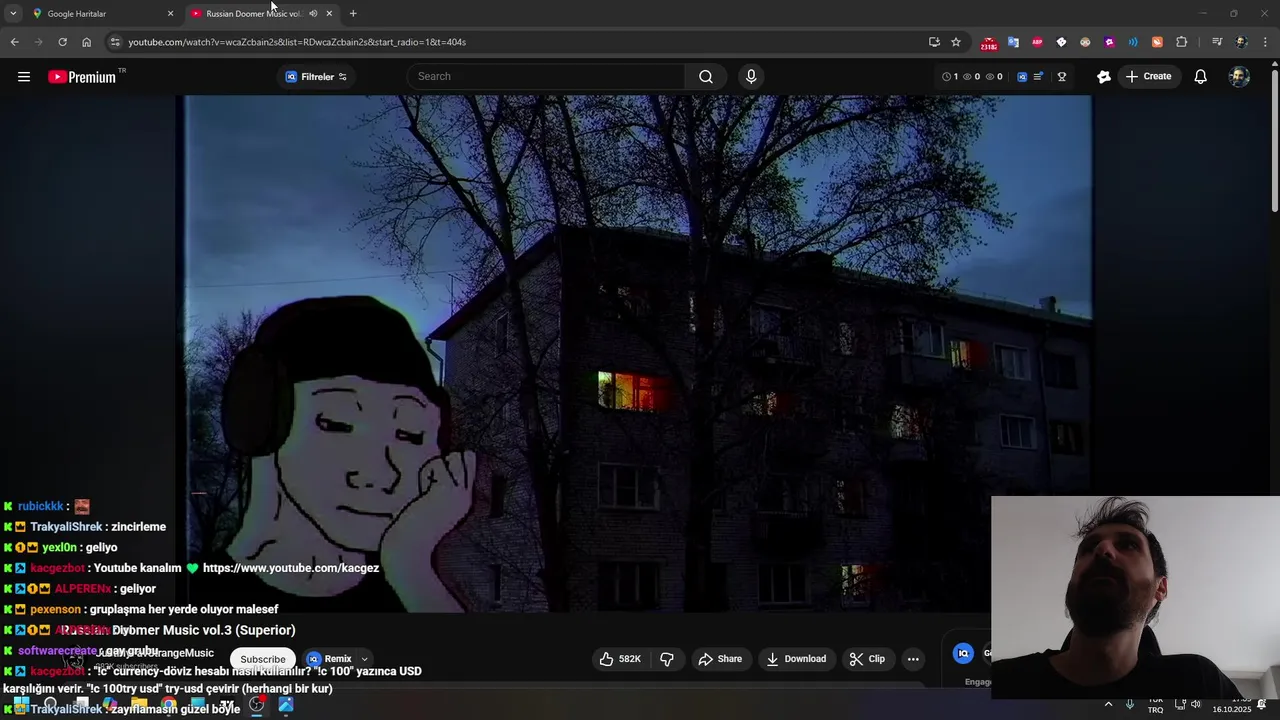This screenshot has height=720, width=1280.
Task: Share the video
Action: coord(720,659)
